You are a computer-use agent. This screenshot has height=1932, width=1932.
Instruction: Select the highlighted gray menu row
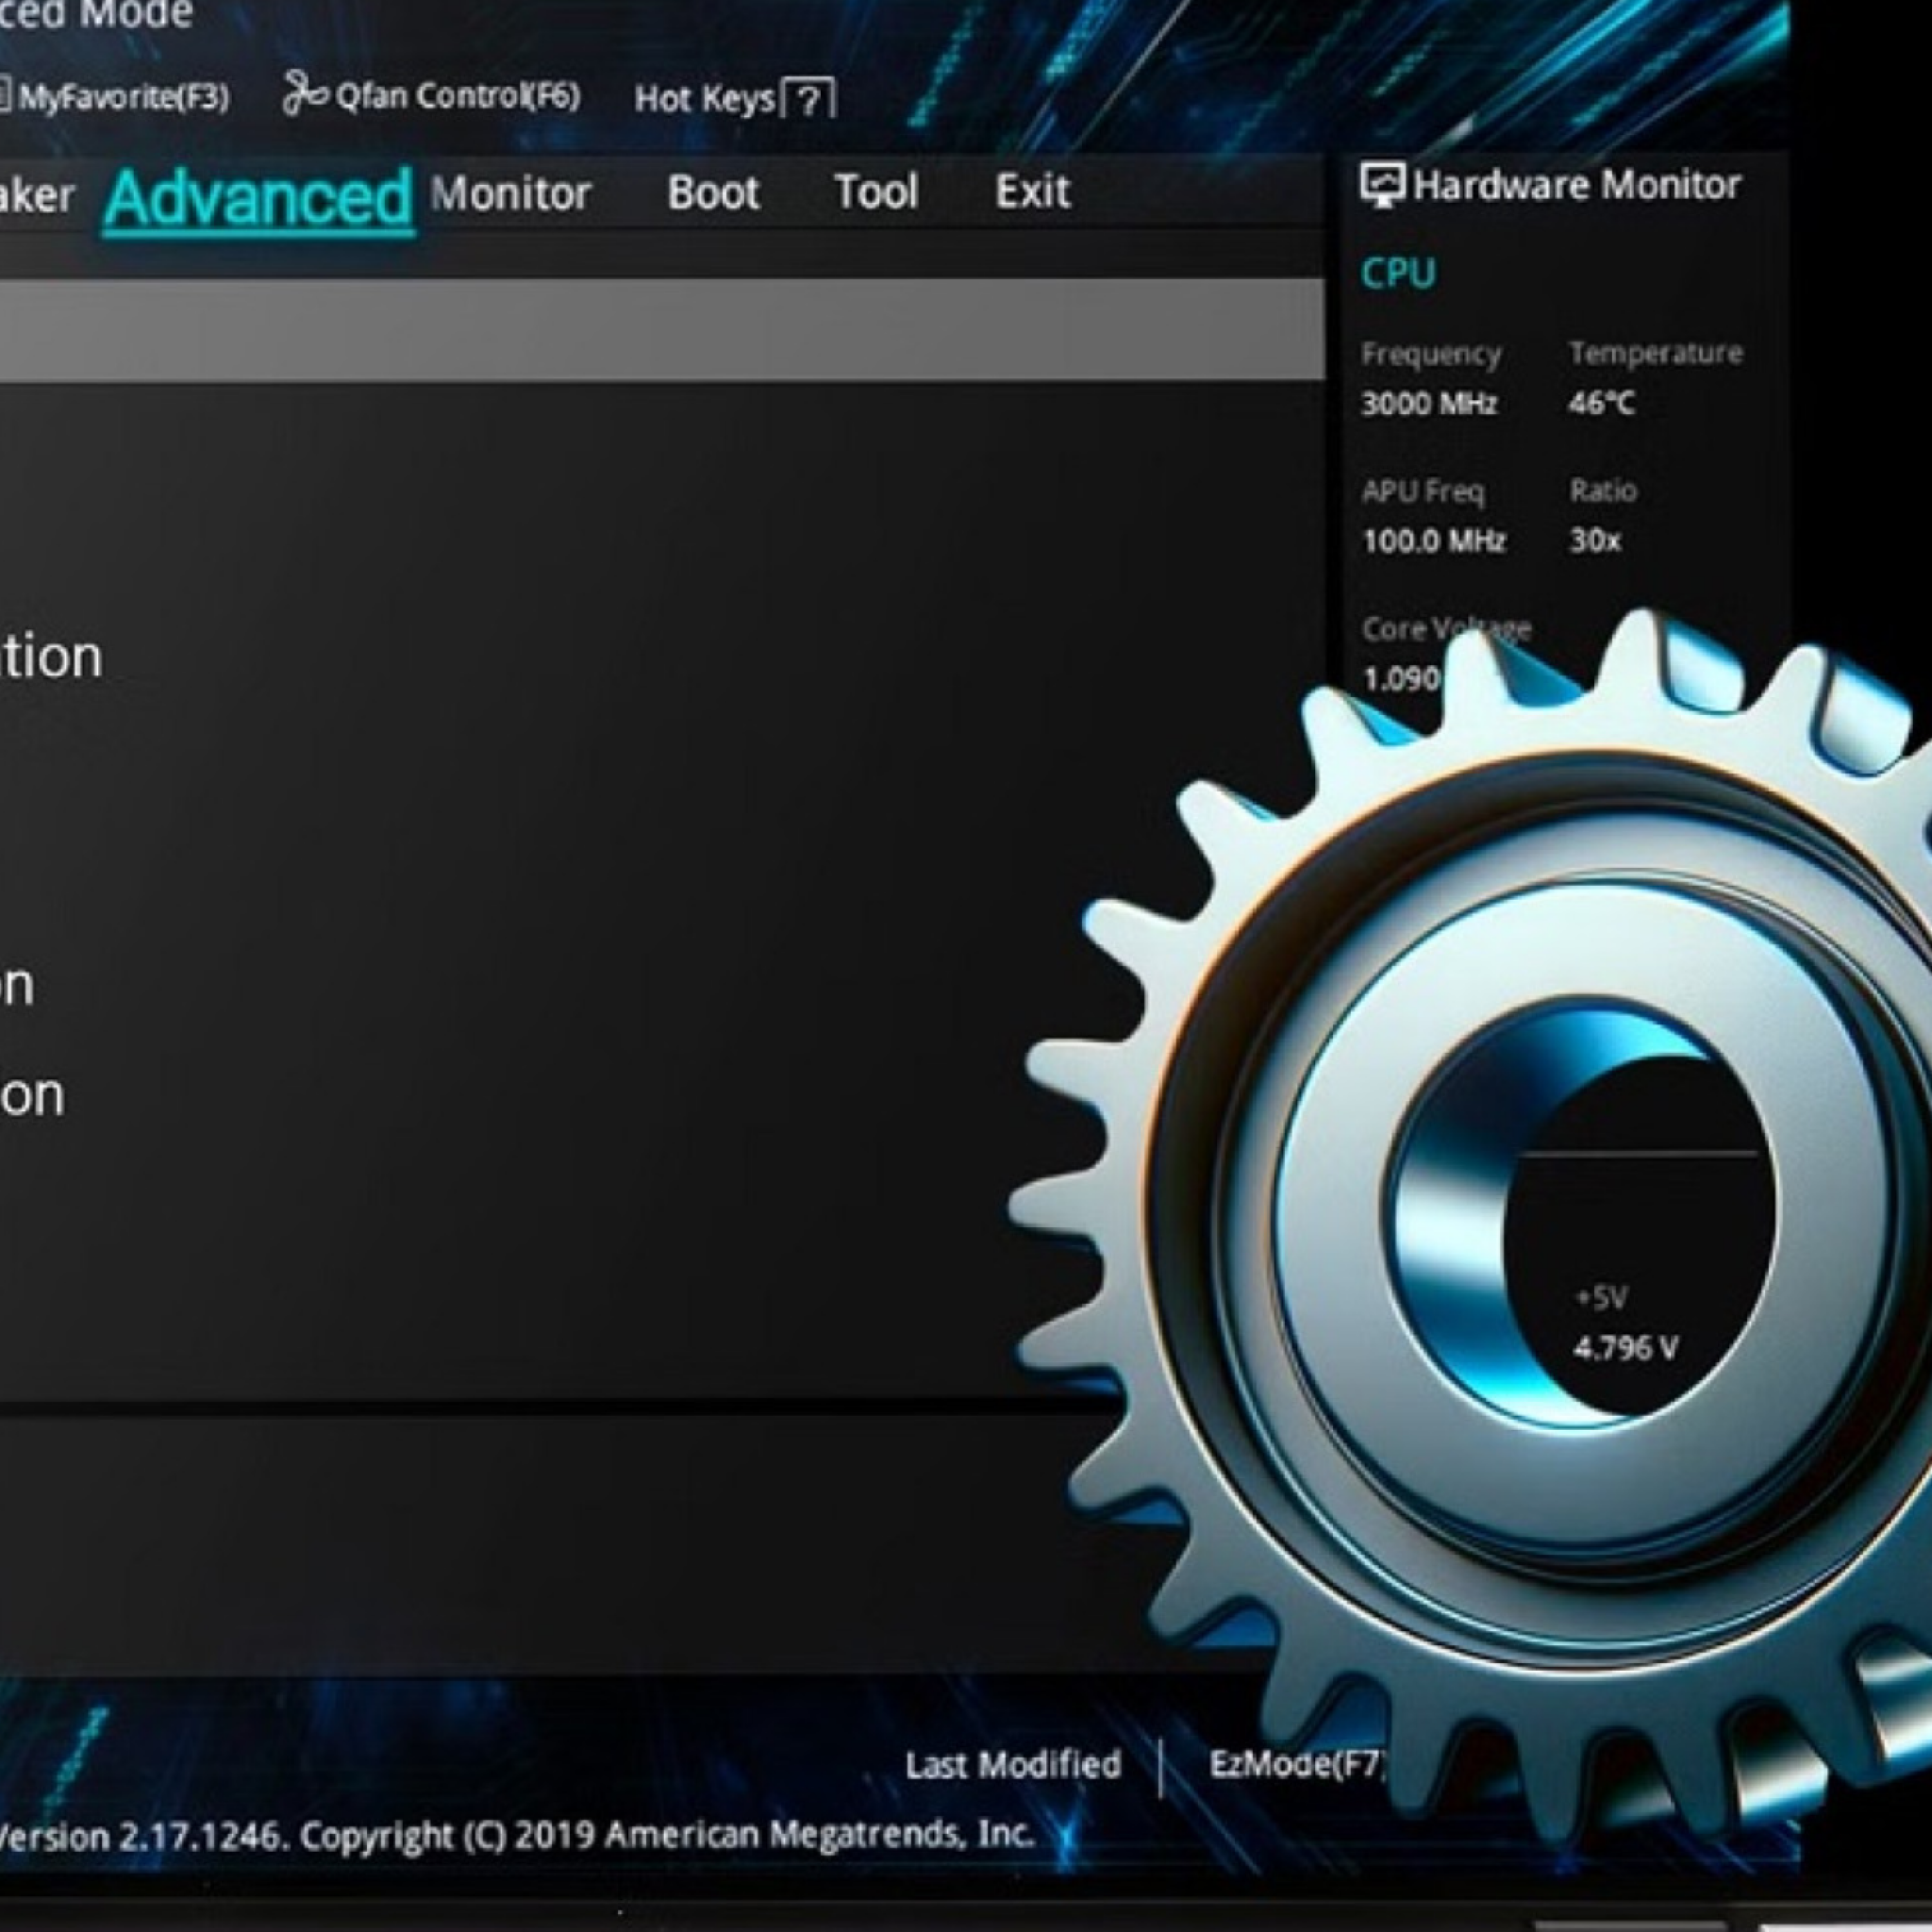662,330
